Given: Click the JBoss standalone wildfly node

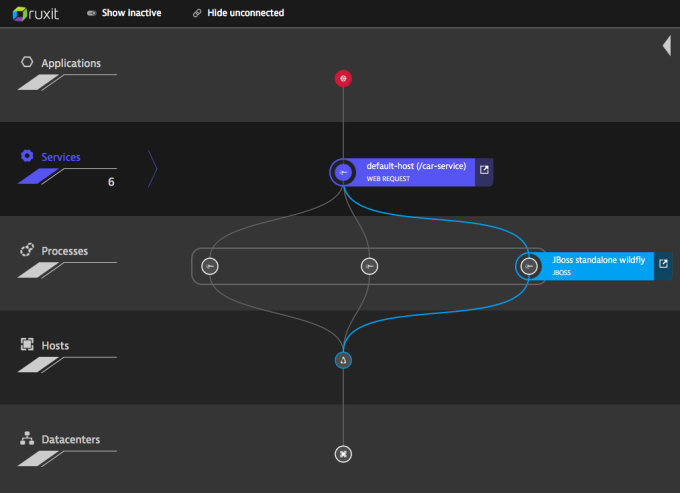Looking at the screenshot, I should click(529, 266).
